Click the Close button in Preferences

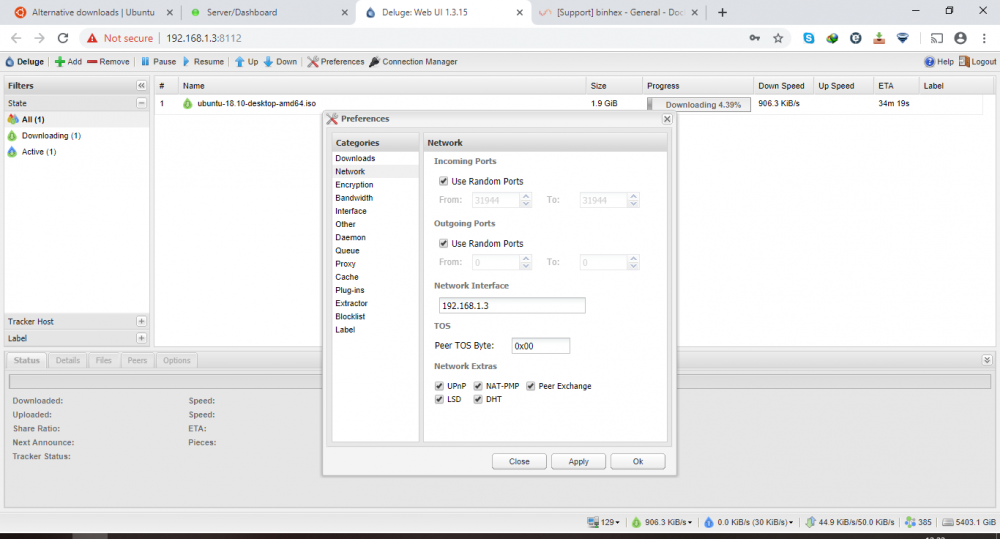(x=519, y=461)
